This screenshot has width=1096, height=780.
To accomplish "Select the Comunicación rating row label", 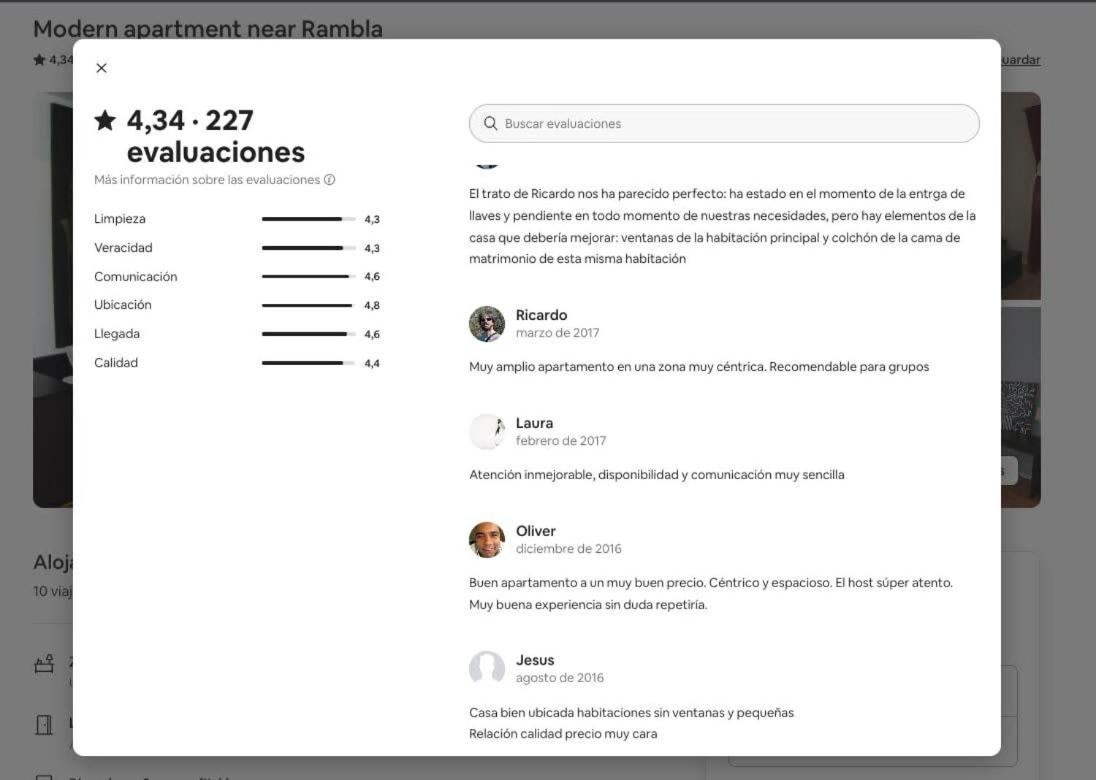I will [136, 277].
